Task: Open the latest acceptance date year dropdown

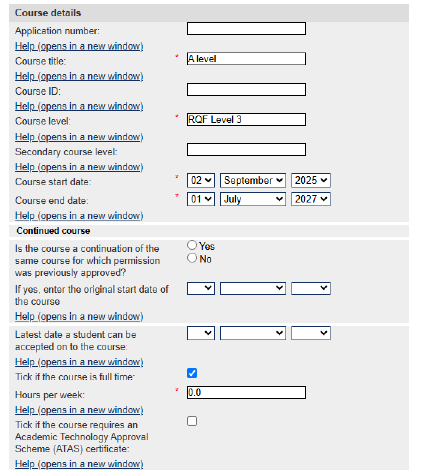Action: [x=311, y=333]
